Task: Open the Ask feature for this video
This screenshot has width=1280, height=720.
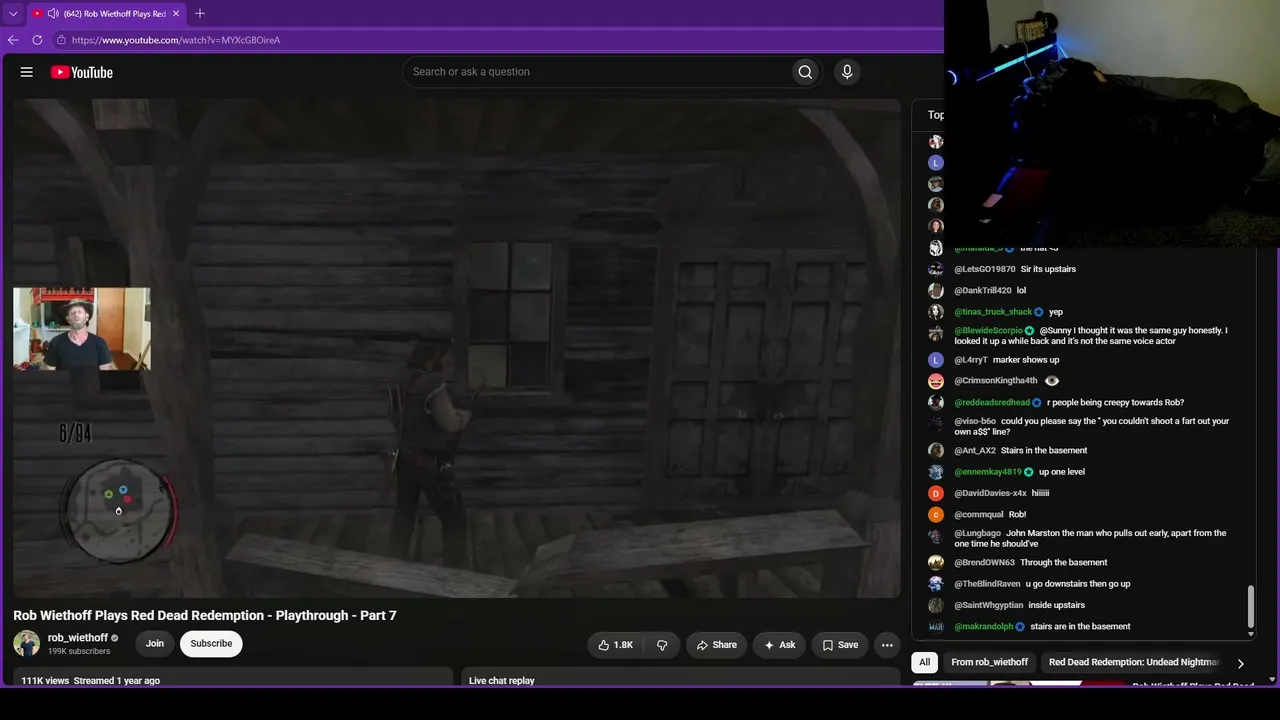Action: pyautogui.click(x=779, y=645)
